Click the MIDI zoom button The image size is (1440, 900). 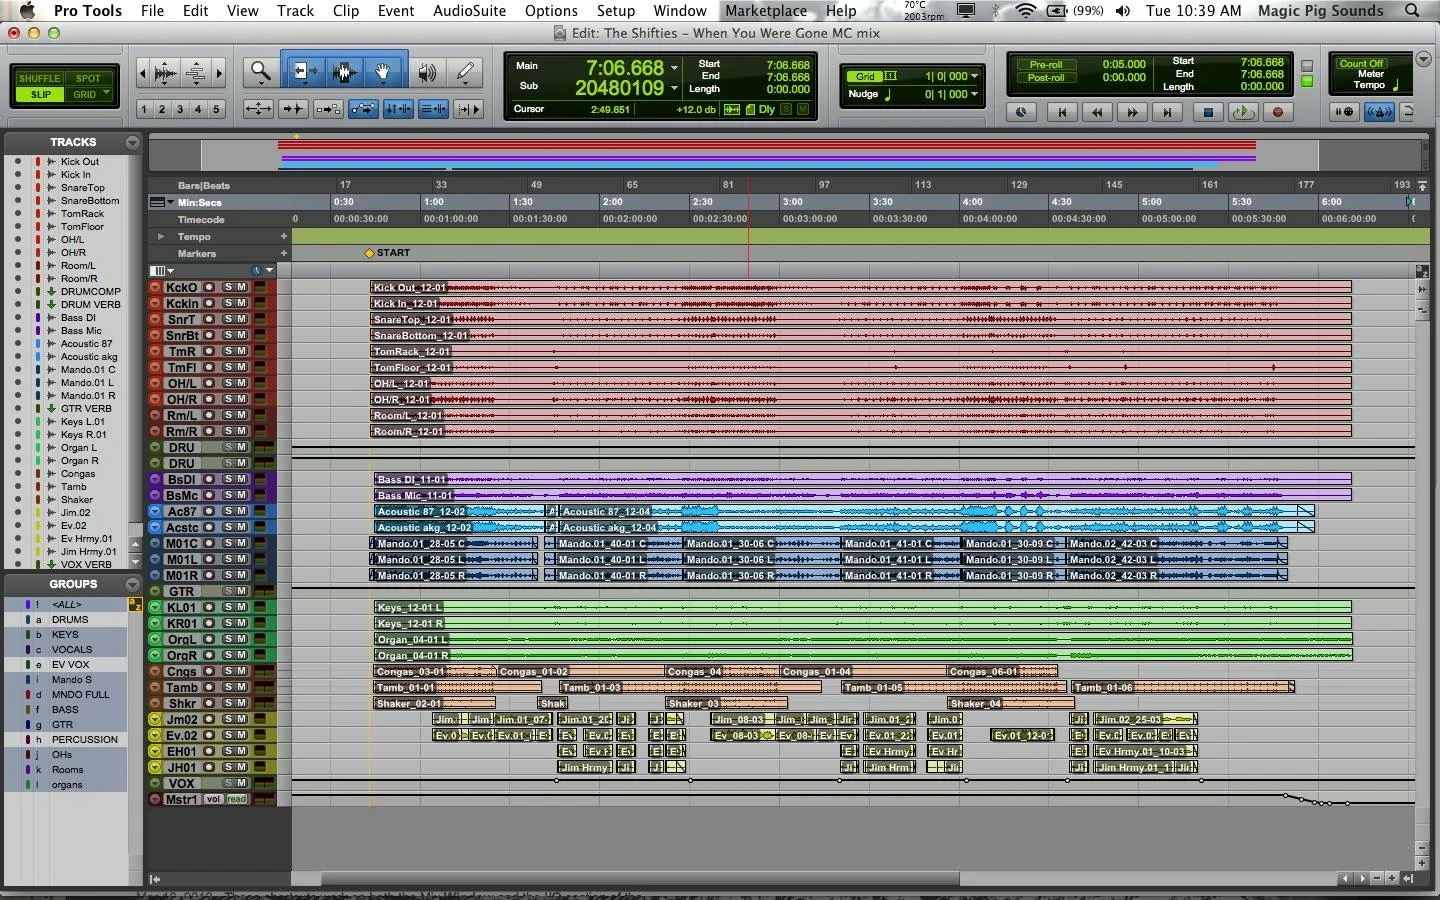click(196, 72)
